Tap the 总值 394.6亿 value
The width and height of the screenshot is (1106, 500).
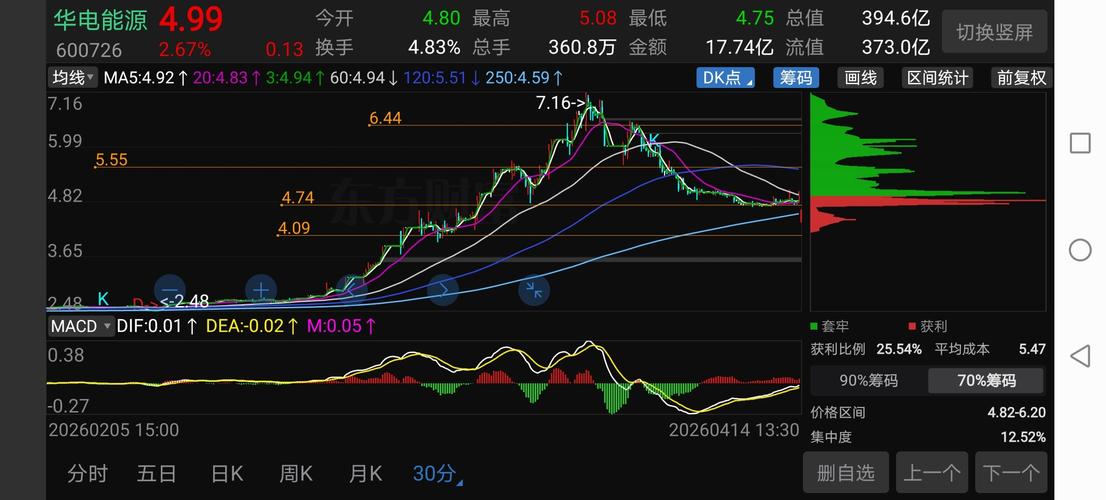896,18
